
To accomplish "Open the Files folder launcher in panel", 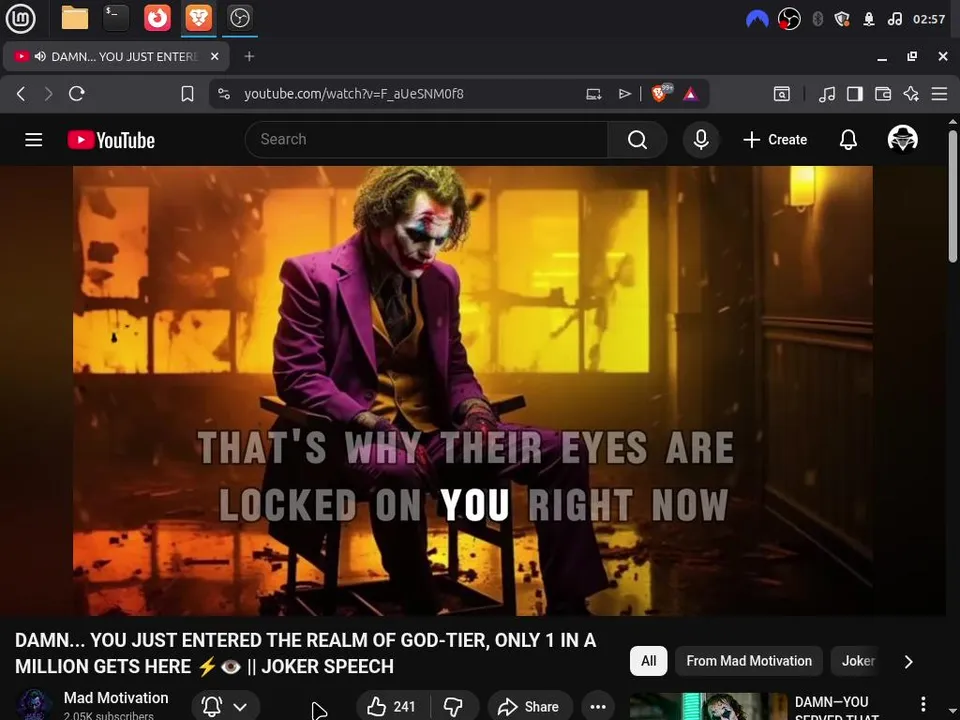I will (75, 18).
